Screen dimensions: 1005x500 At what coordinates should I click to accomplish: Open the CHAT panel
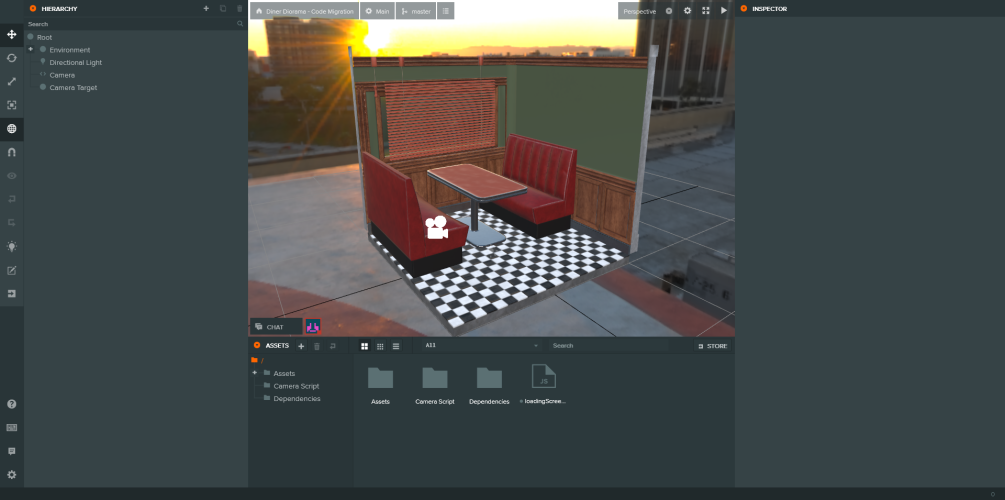[275, 327]
